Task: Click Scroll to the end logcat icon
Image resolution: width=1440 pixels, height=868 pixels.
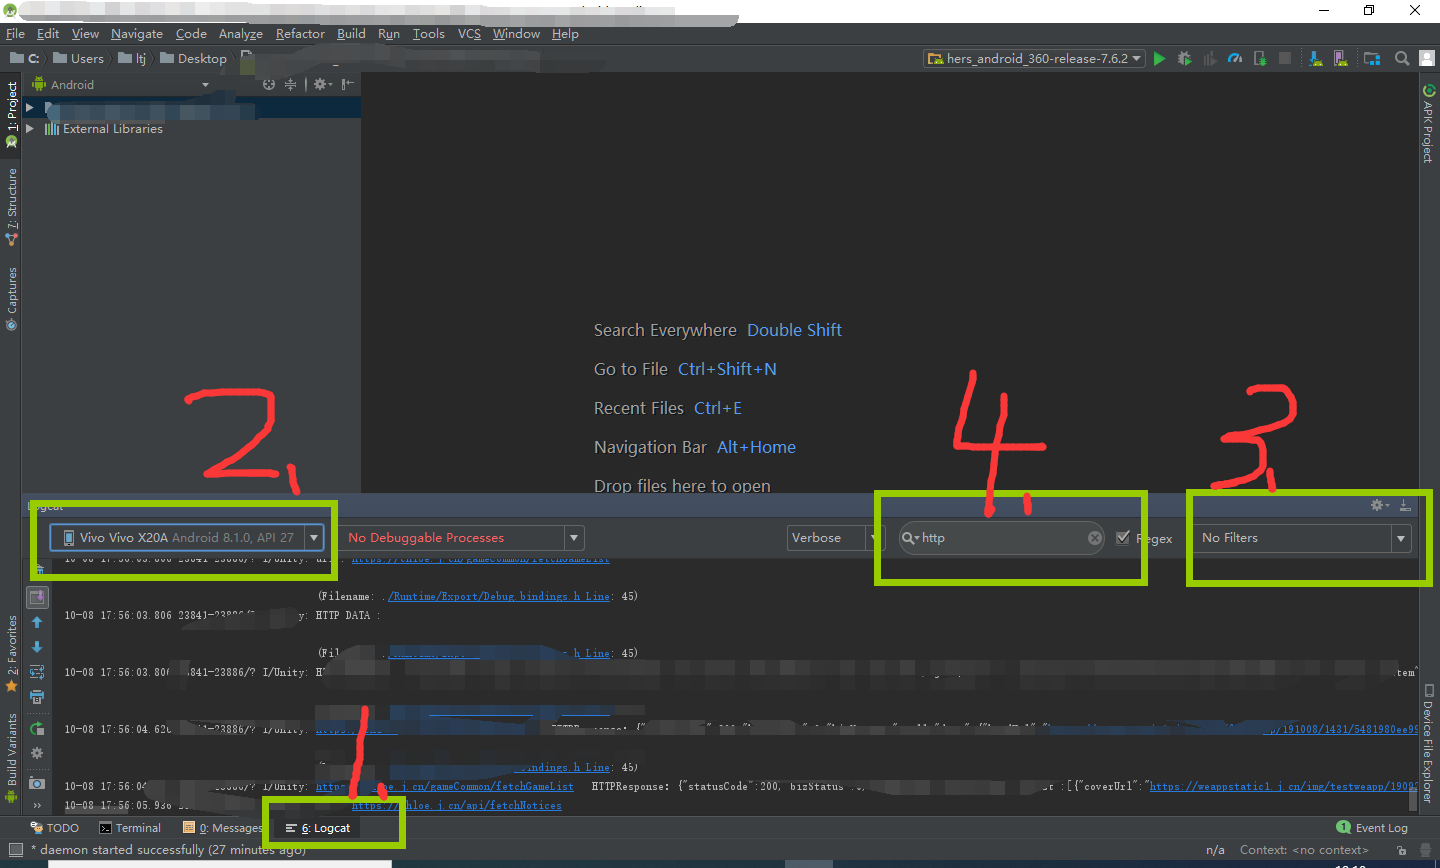Action: [x=37, y=597]
